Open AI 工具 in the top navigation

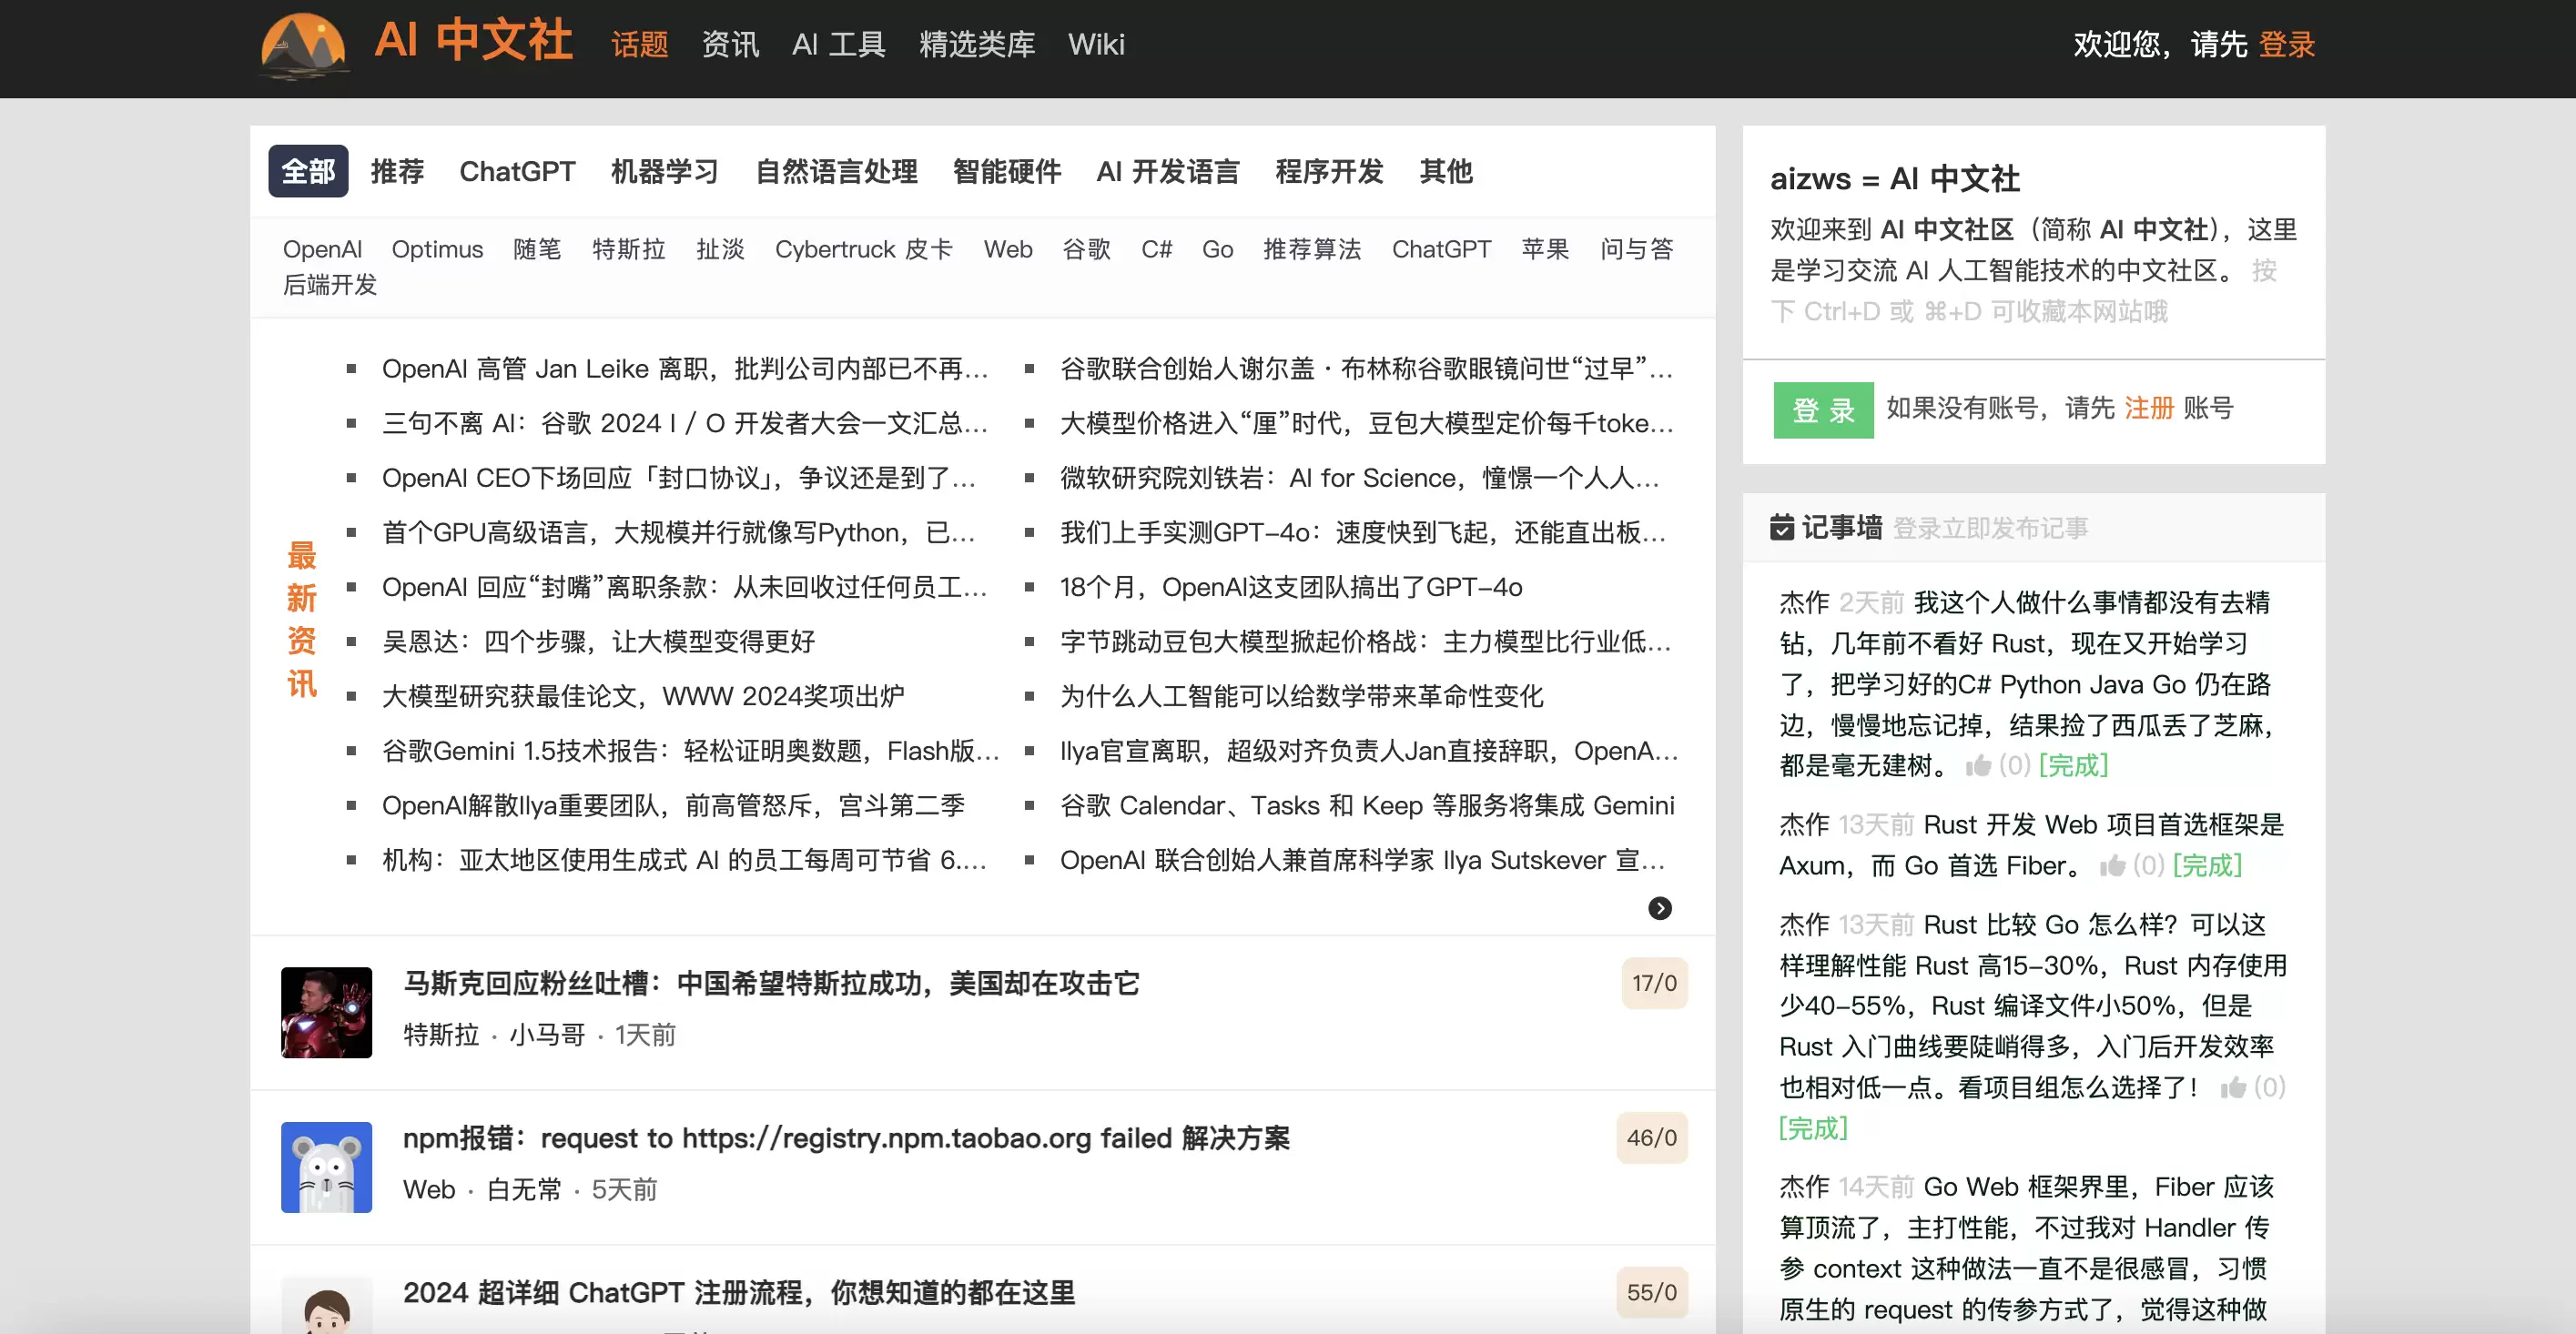tap(839, 45)
